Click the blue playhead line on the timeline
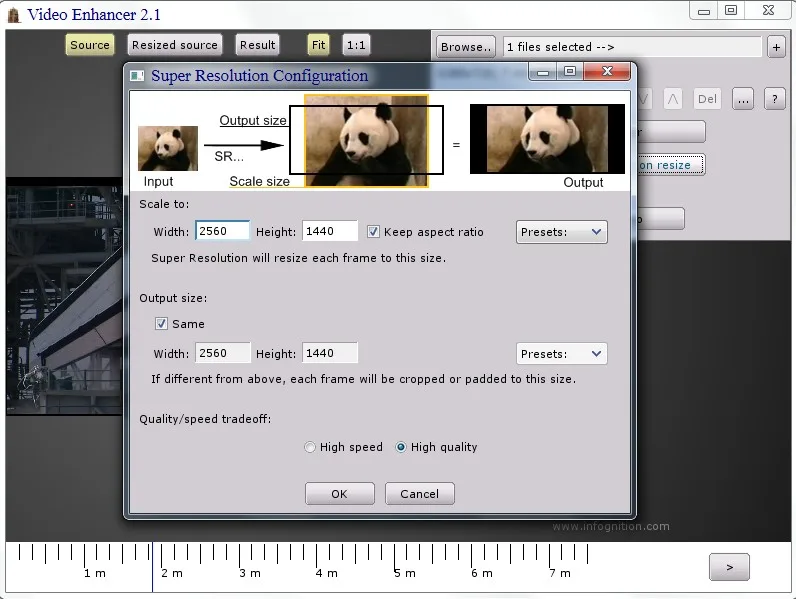 pos(152,567)
